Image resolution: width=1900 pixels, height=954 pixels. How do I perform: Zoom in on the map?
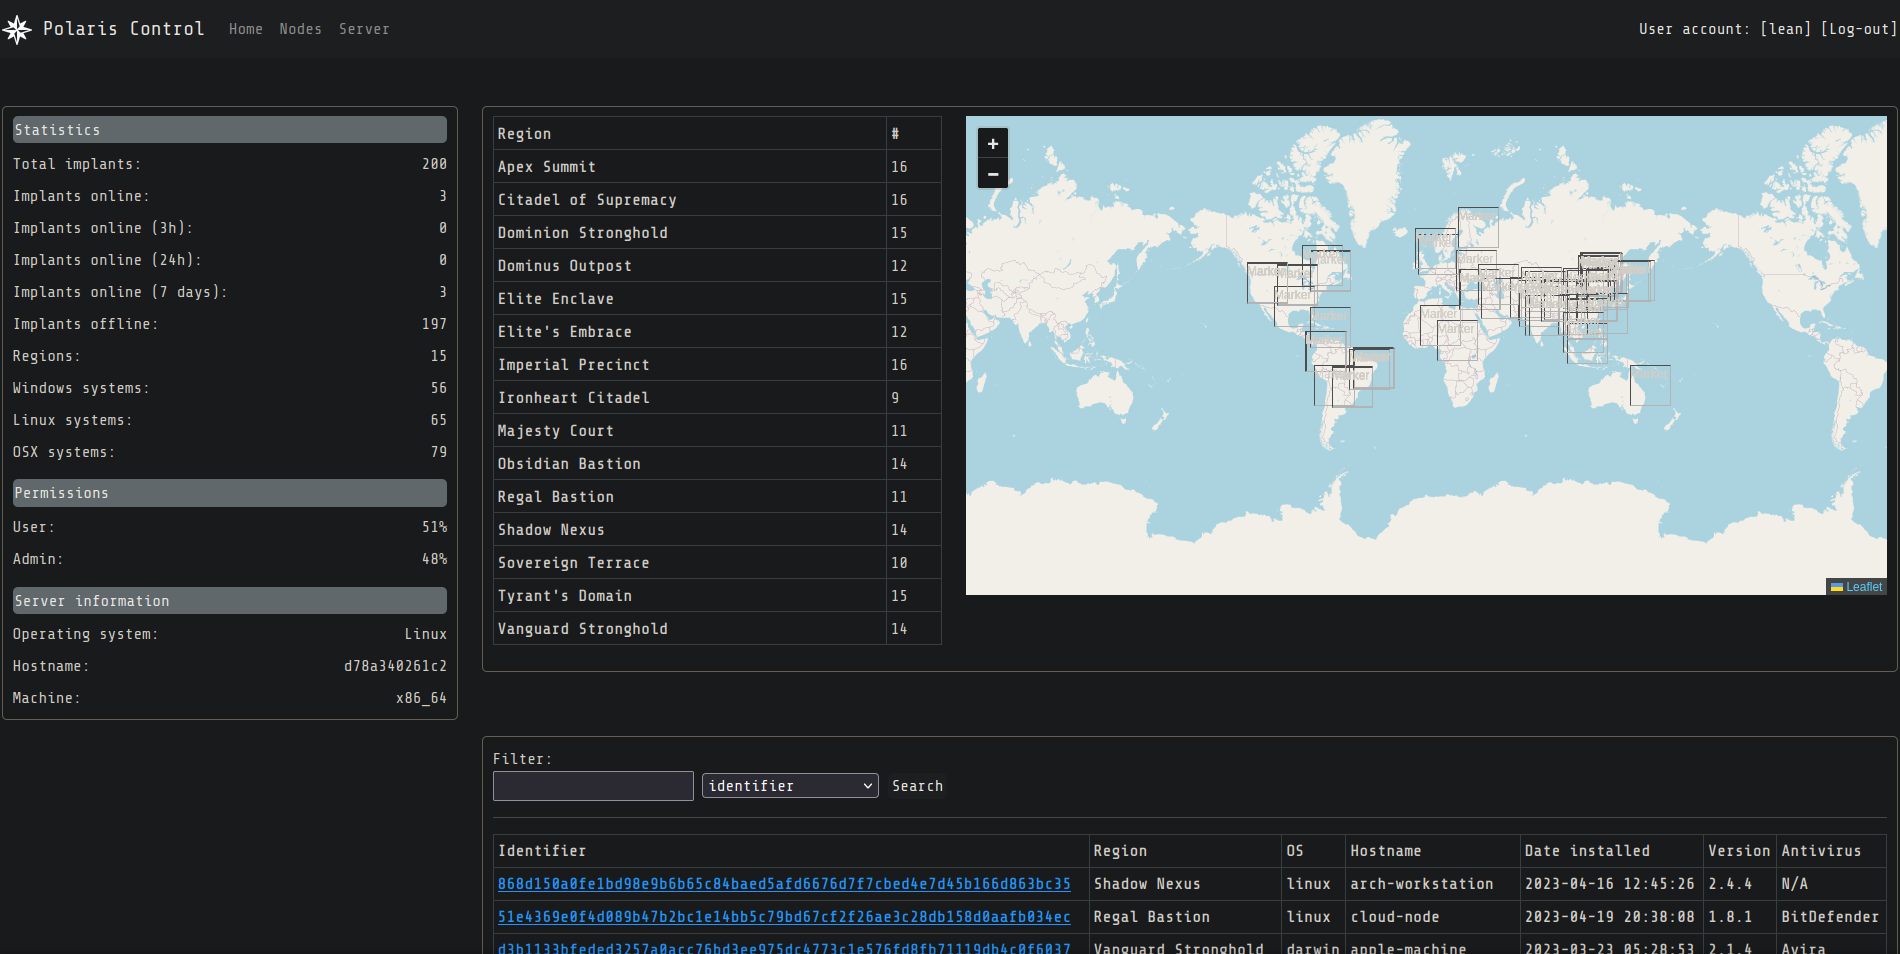click(x=993, y=144)
